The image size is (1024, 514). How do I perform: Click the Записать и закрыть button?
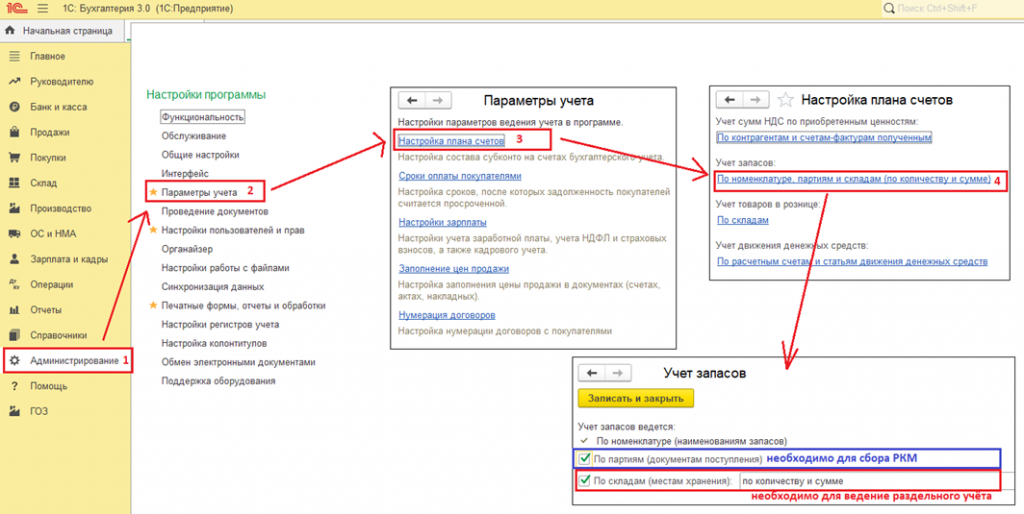[636, 398]
